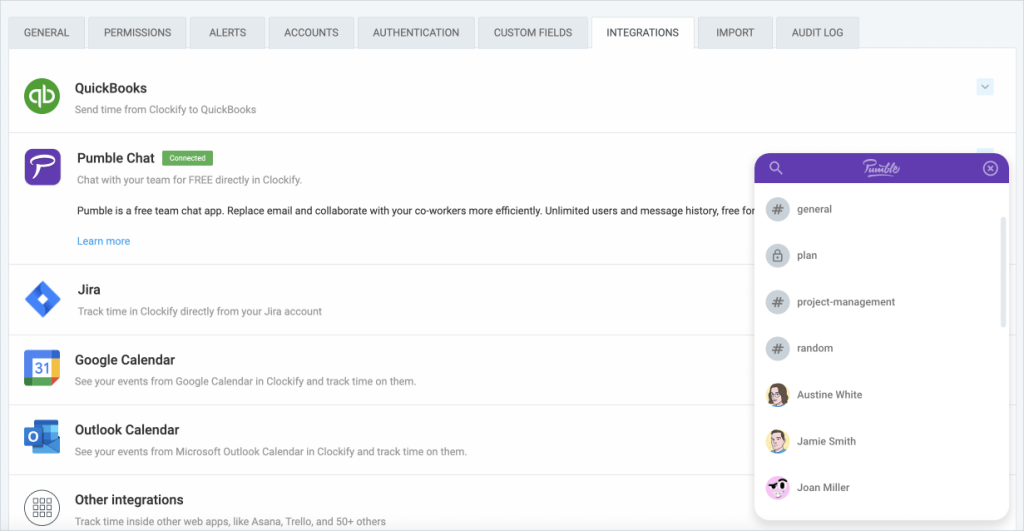Image resolution: width=1024 pixels, height=531 pixels.
Task: Open the Authentication tab
Action: point(416,33)
